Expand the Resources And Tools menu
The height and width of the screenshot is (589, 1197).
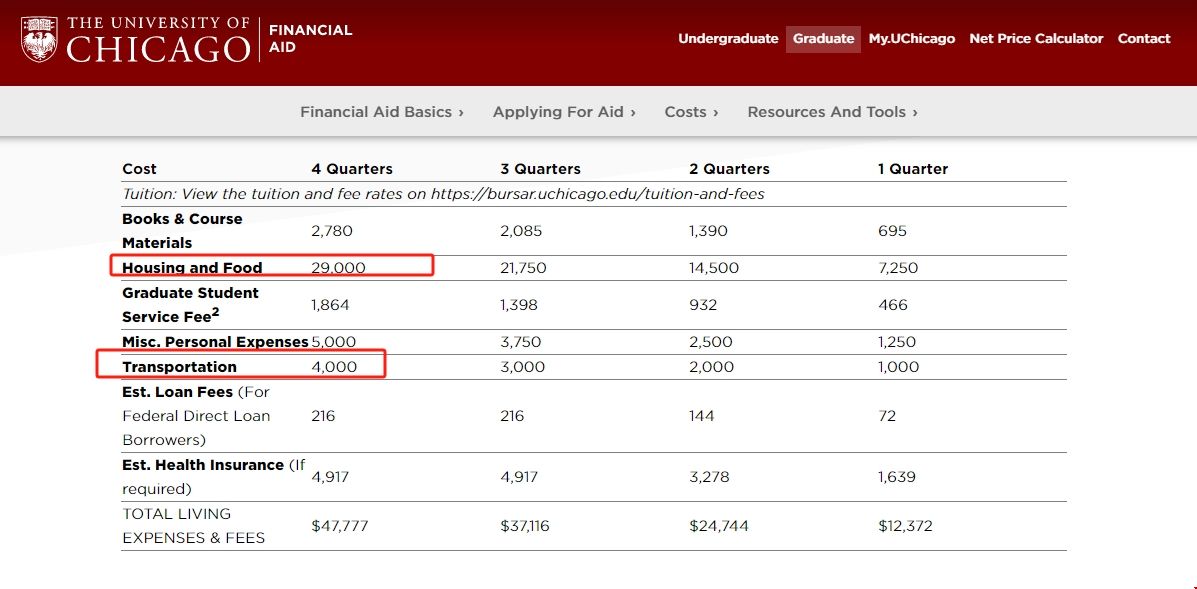832,112
